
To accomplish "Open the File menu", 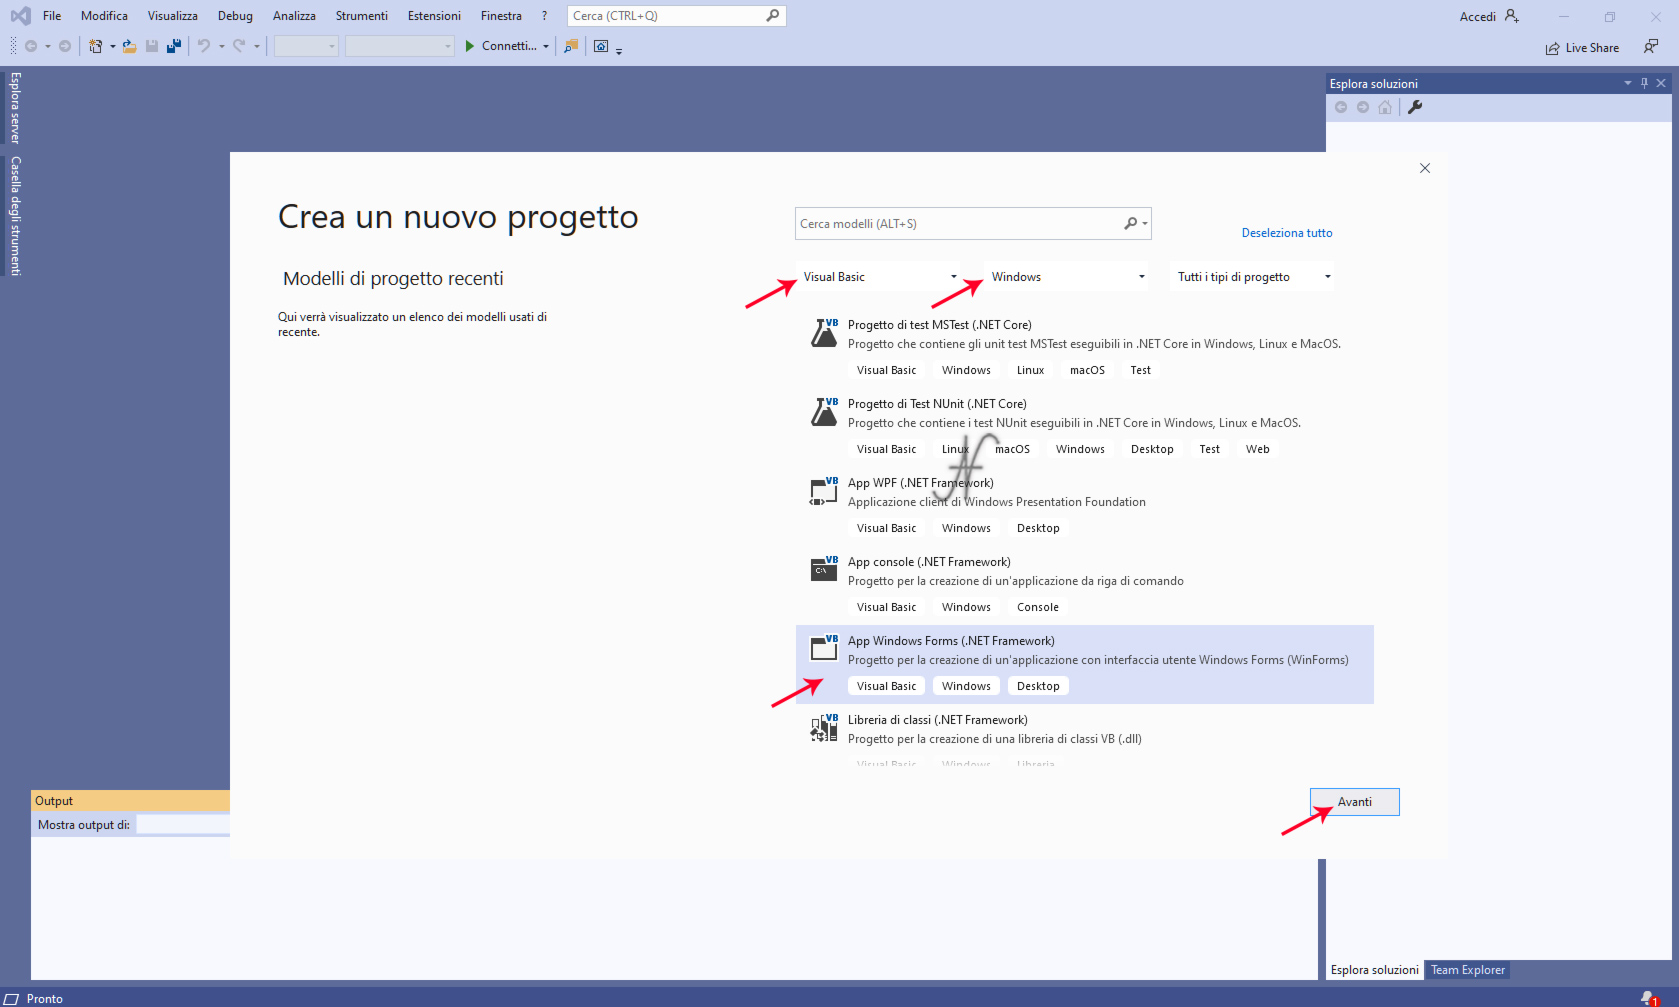I will click(x=52, y=16).
